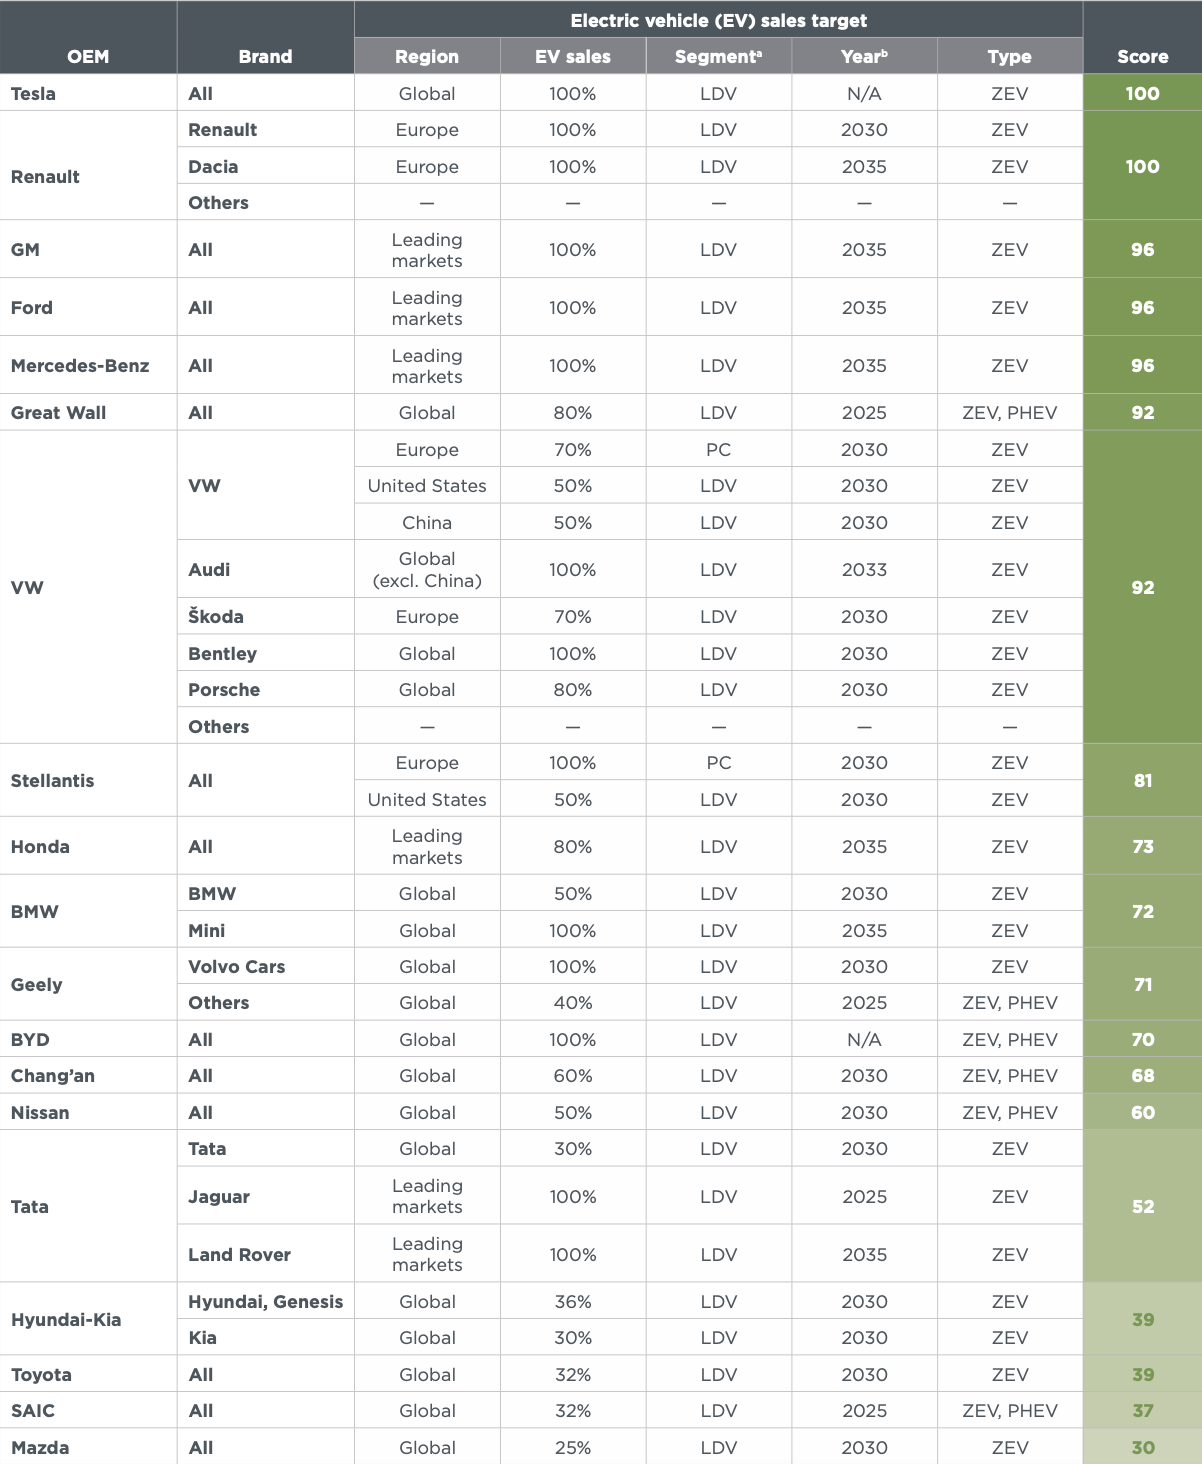Click the Region column header
This screenshot has width=1202, height=1464.
click(427, 57)
